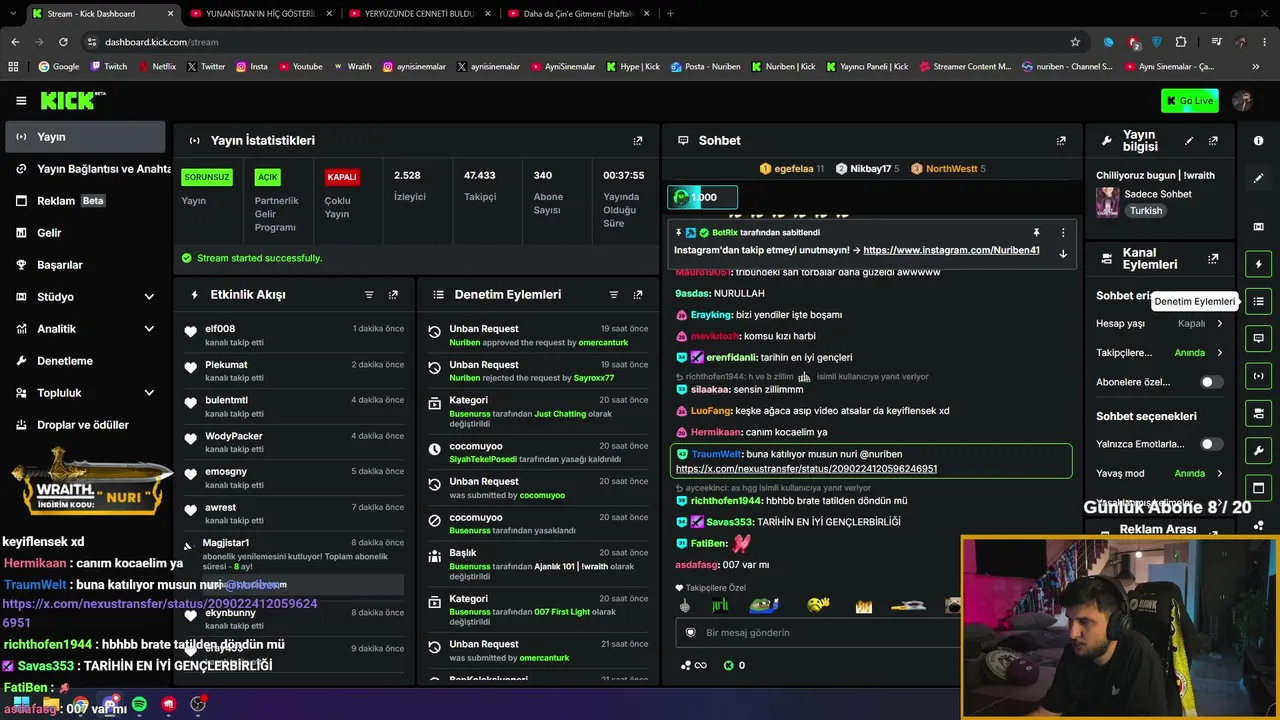The height and width of the screenshot is (720, 1280).
Task: Toggle the wrench rail icon
Action: pos(1259,450)
